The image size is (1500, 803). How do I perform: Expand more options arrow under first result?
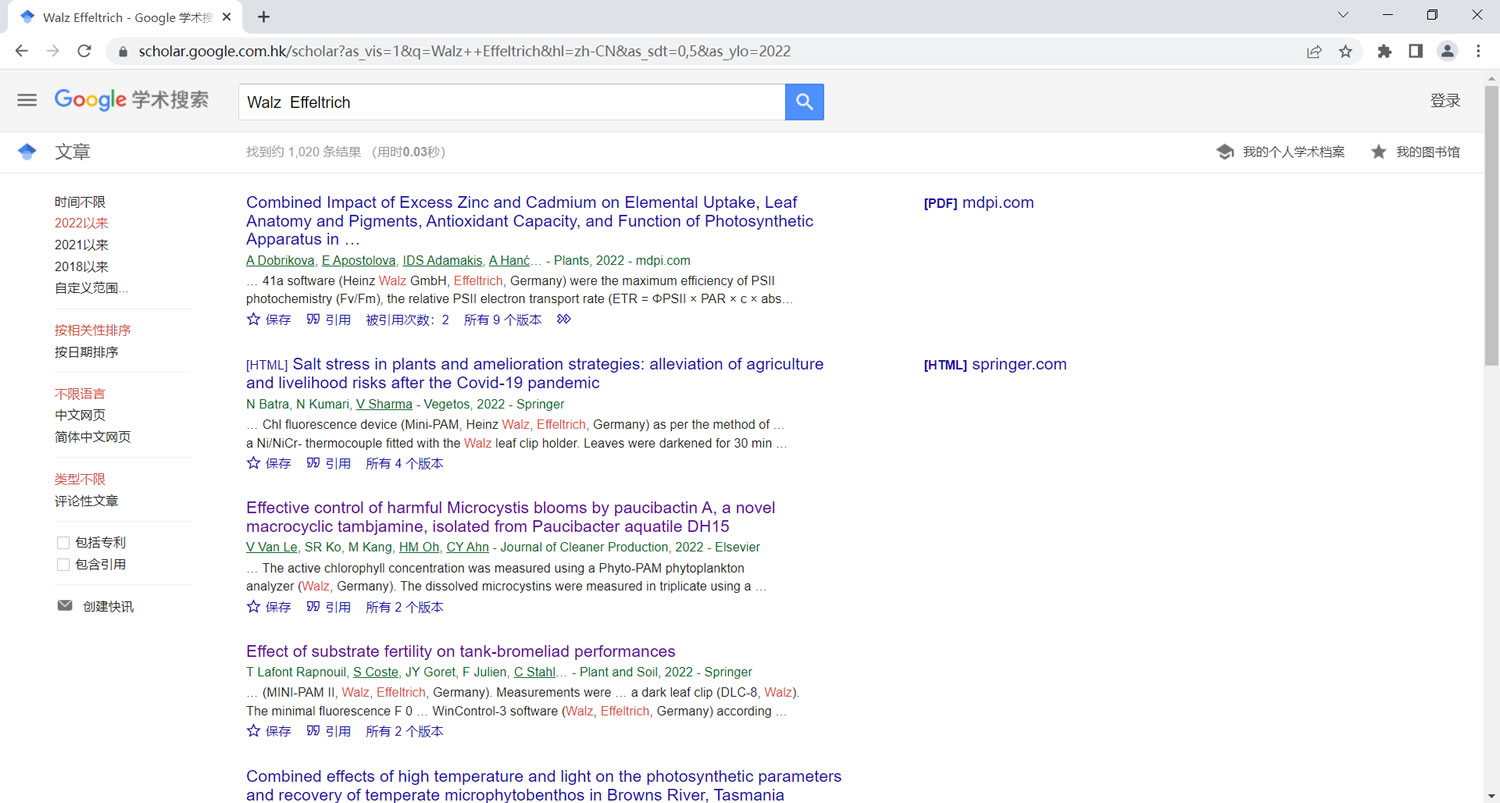(x=564, y=320)
